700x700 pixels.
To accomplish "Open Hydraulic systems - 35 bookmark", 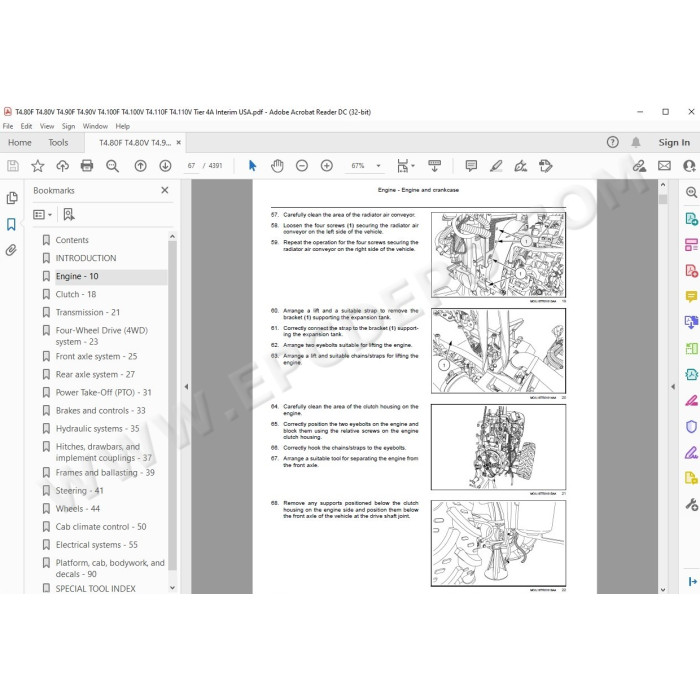I will [97, 429].
